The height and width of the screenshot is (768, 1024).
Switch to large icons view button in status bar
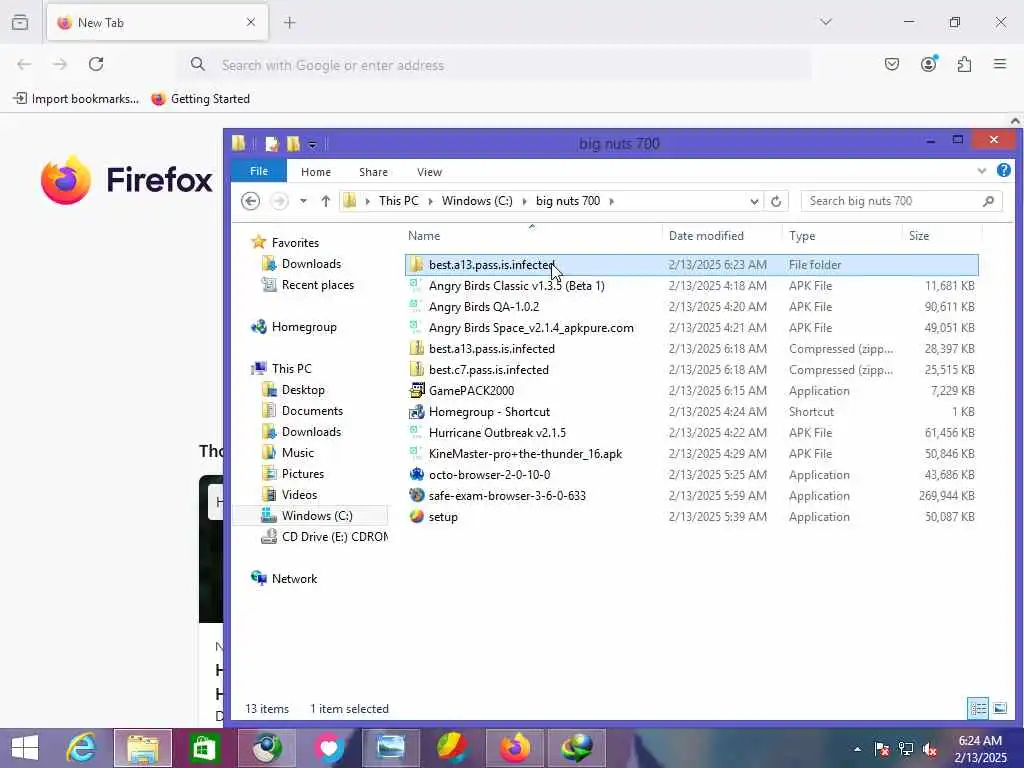click(x=1000, y=708)
